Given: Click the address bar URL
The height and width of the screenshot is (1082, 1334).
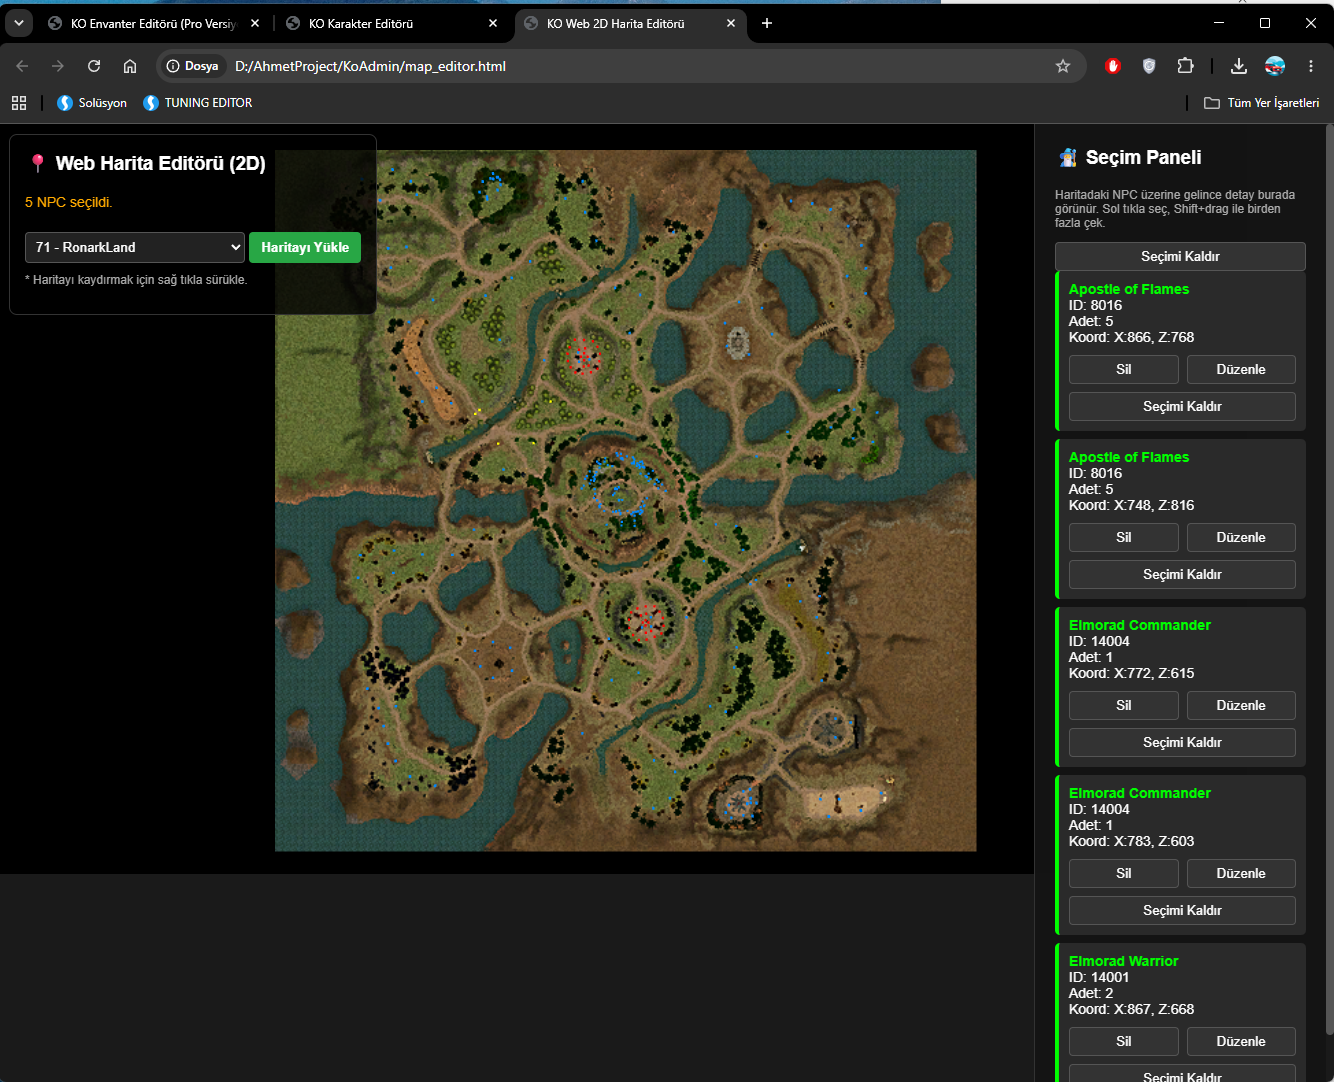Looking at the screenshot, I should [370, 66].
